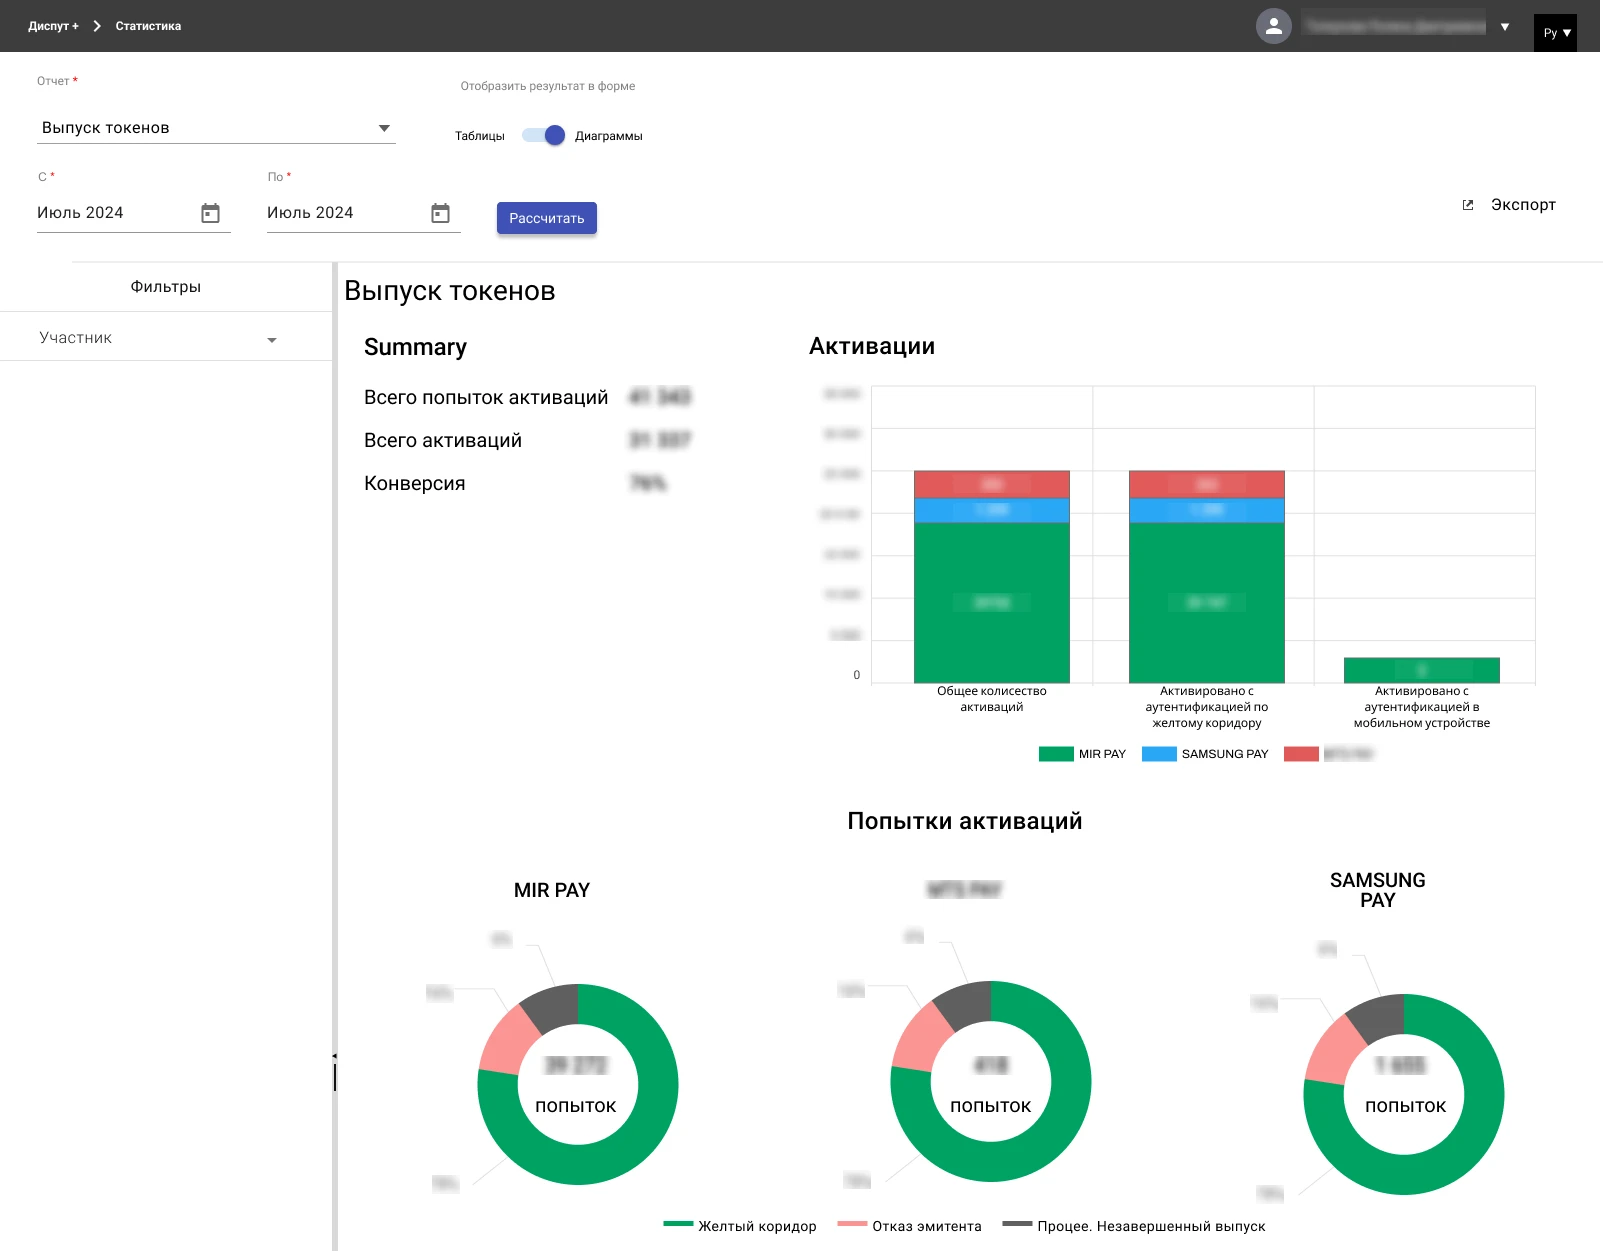The image size is (1603, 1251).
Task: Open Статистика breadcrumb item
Action: [148, 26]
